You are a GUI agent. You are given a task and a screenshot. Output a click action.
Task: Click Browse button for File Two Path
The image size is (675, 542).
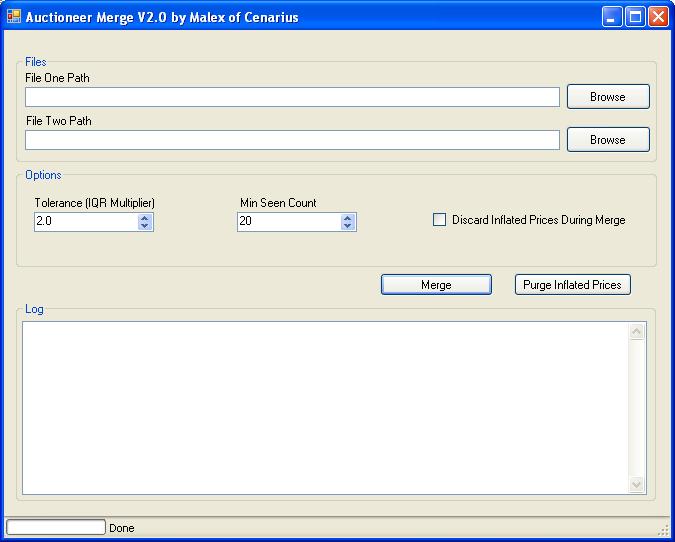[x=608, y=139]
